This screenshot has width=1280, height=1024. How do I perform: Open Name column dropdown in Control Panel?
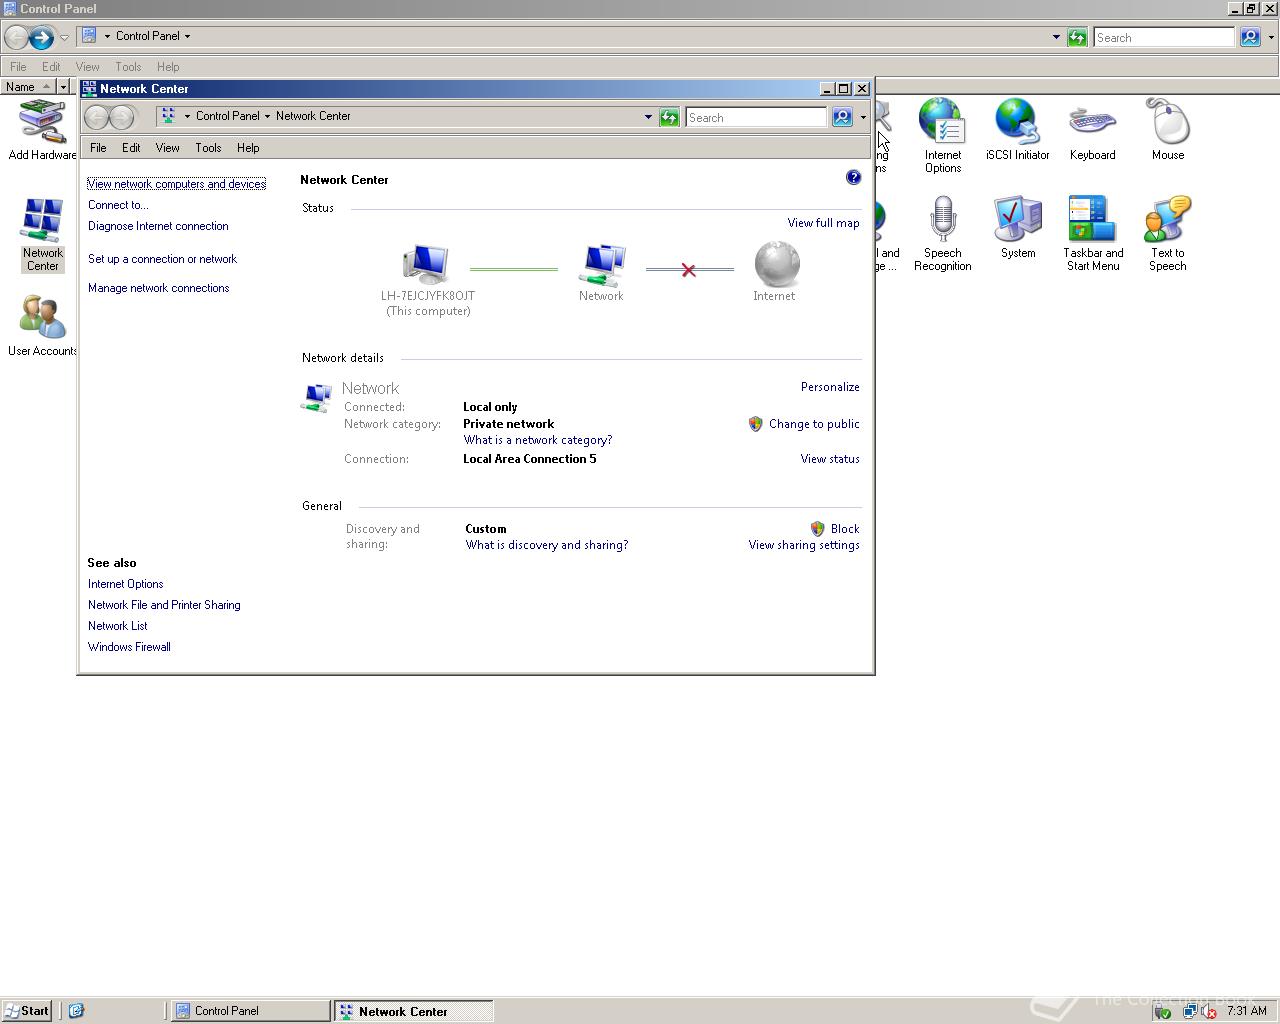click(63, 87)
